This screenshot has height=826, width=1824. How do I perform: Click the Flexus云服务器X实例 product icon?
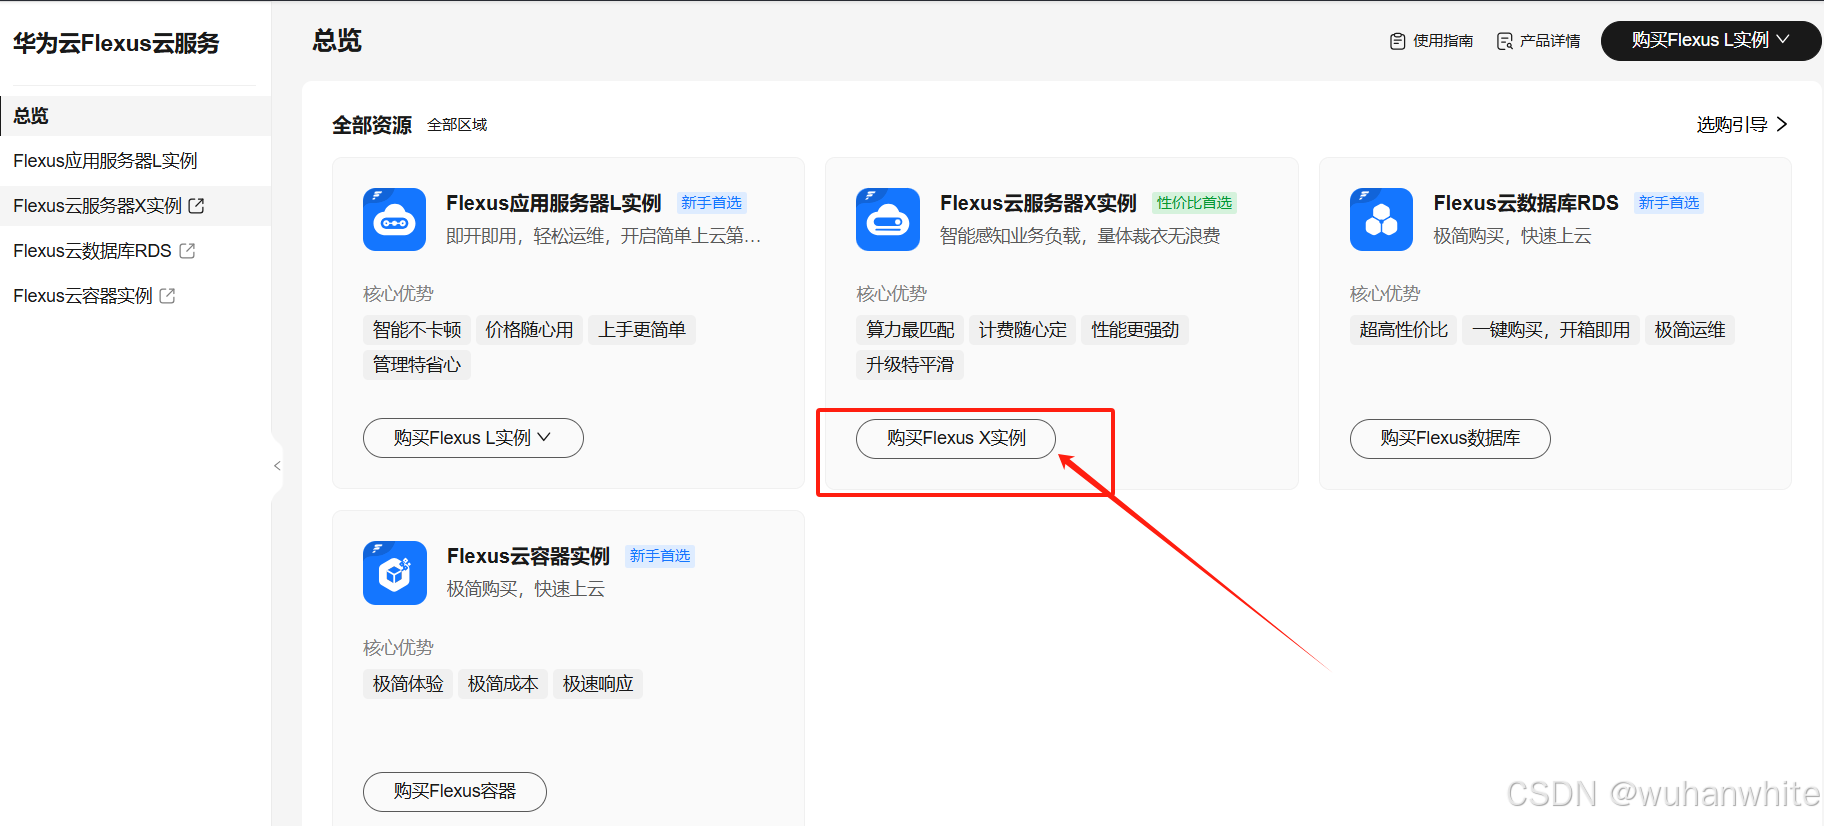pyautogui.click(x=888, y=219)
